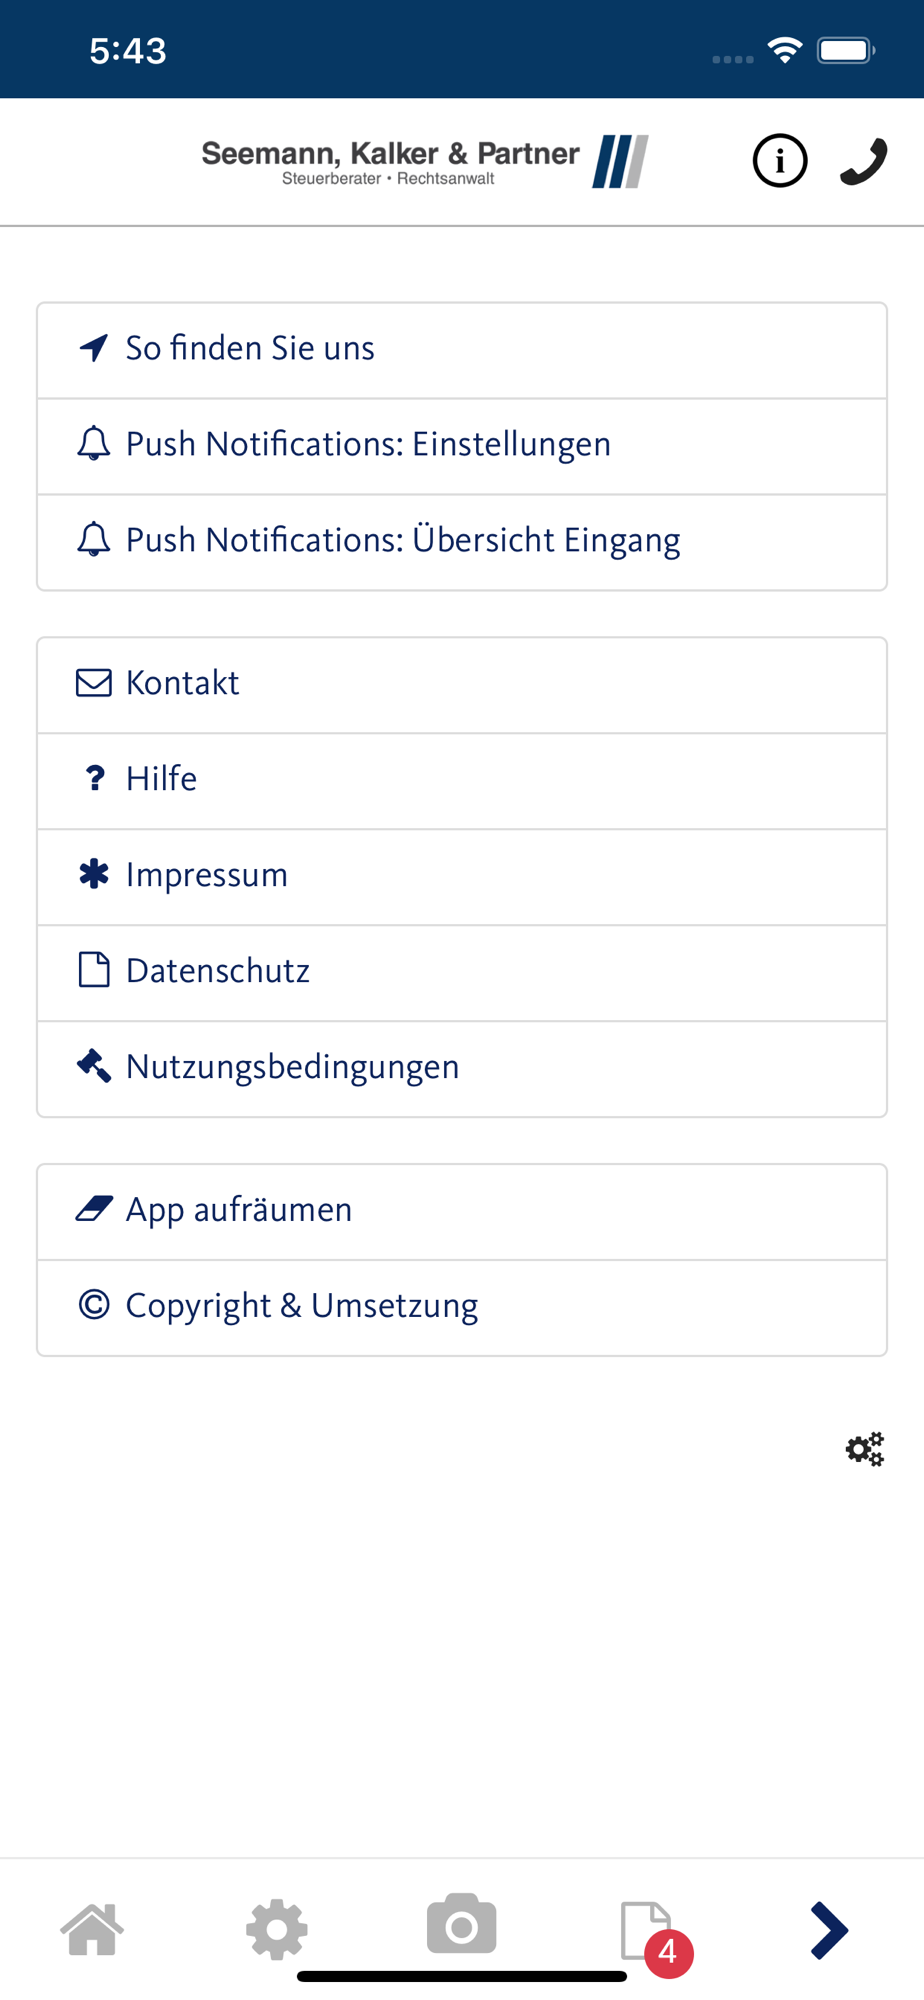Tap the Seemann, Kalker & Partner logo

click(x=425, y=161)
